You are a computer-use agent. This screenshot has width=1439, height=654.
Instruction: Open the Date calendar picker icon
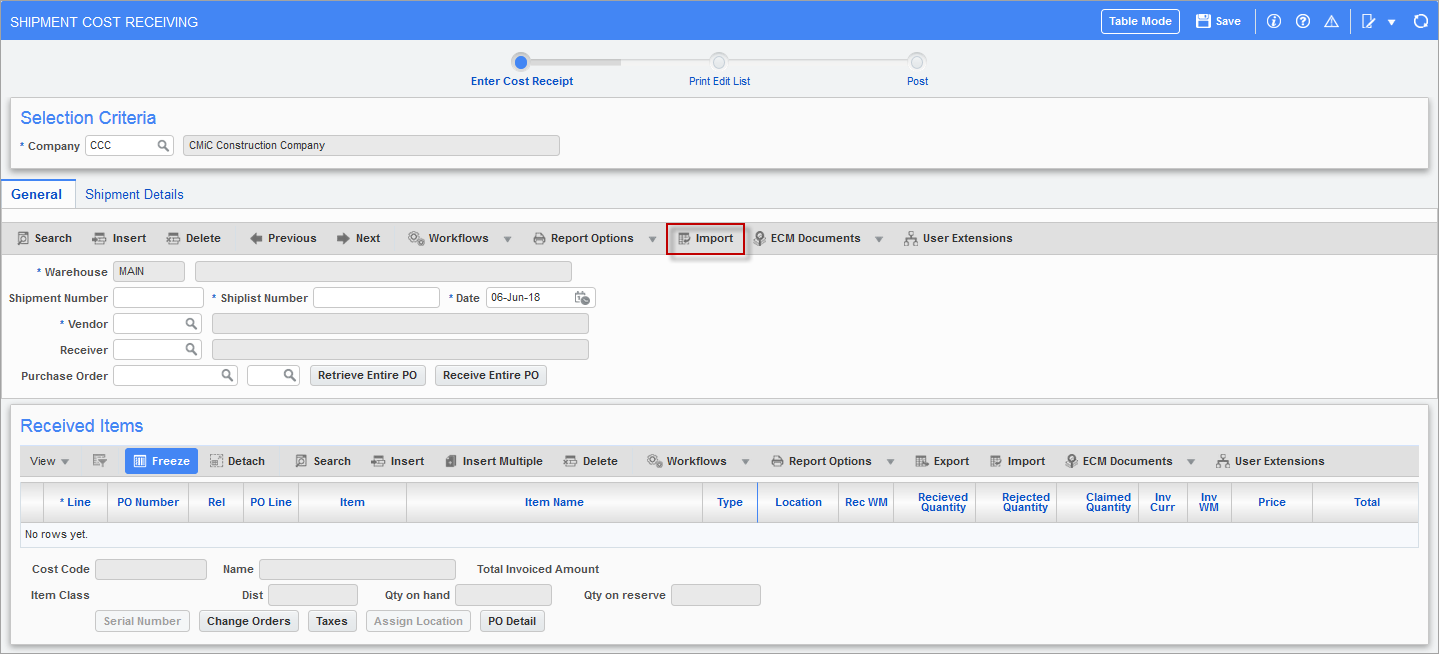583,298
